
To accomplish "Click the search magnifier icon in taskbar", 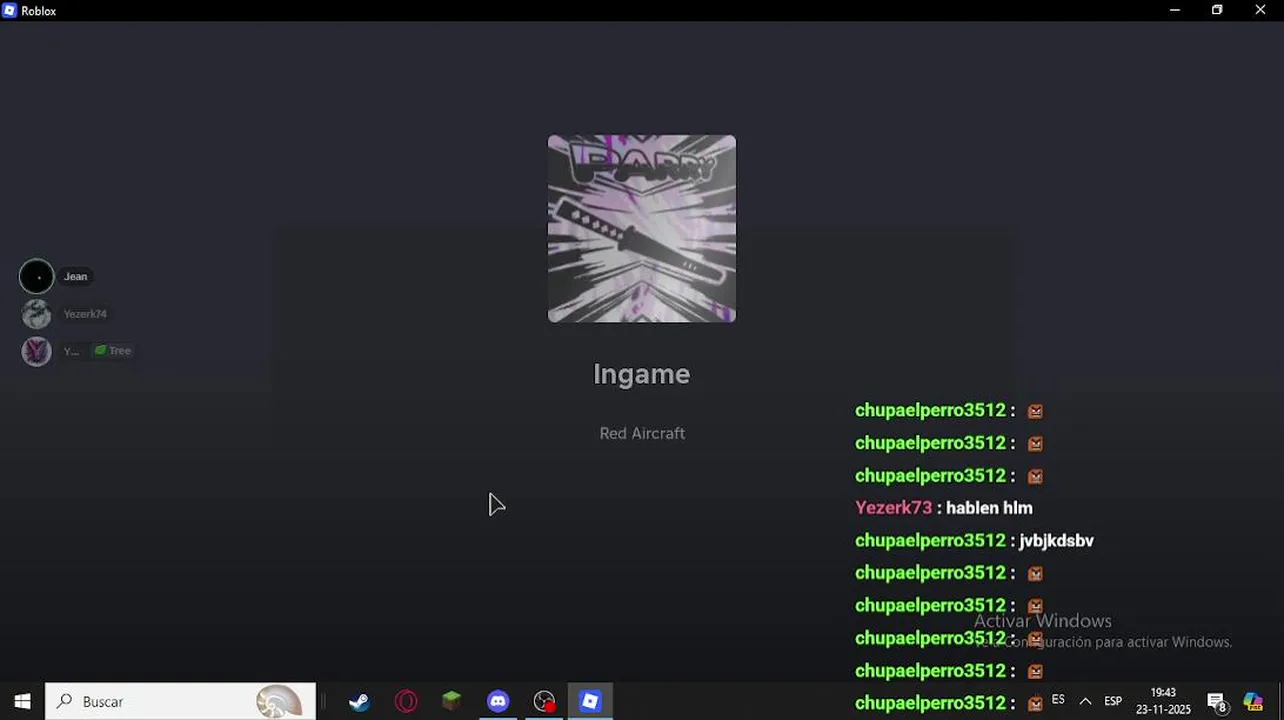I will tap(64, 702).
